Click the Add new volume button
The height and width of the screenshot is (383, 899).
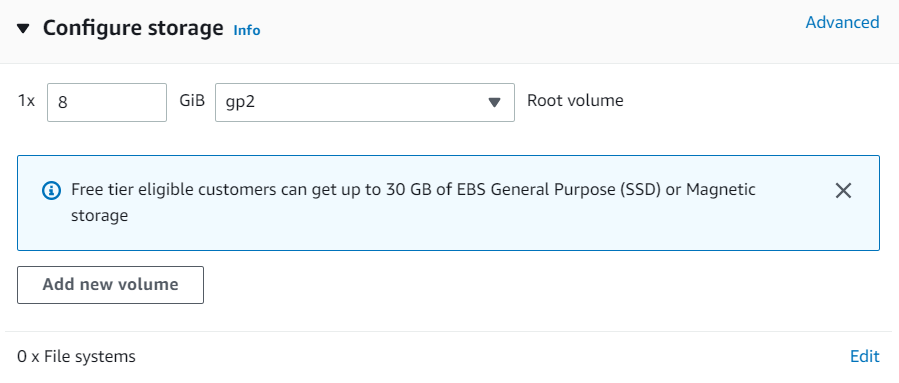coord(110,284)
